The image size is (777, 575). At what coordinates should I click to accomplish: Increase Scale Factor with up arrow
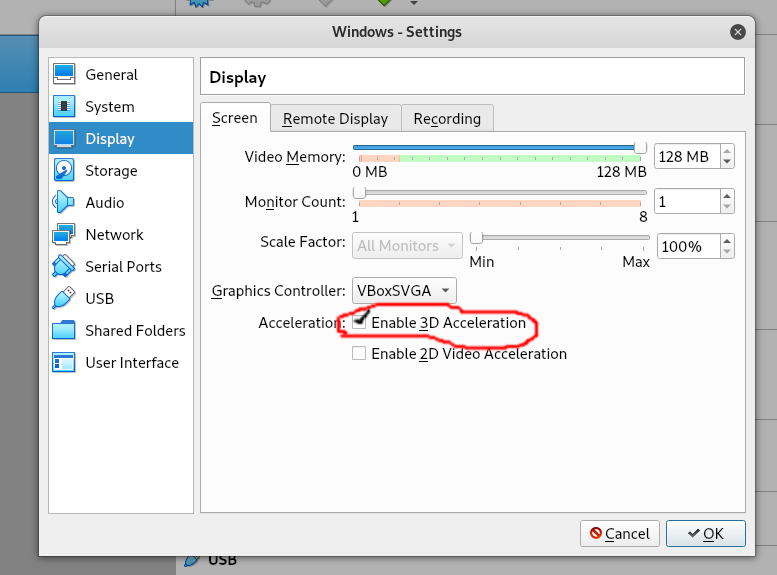click(x=727, y=241)
